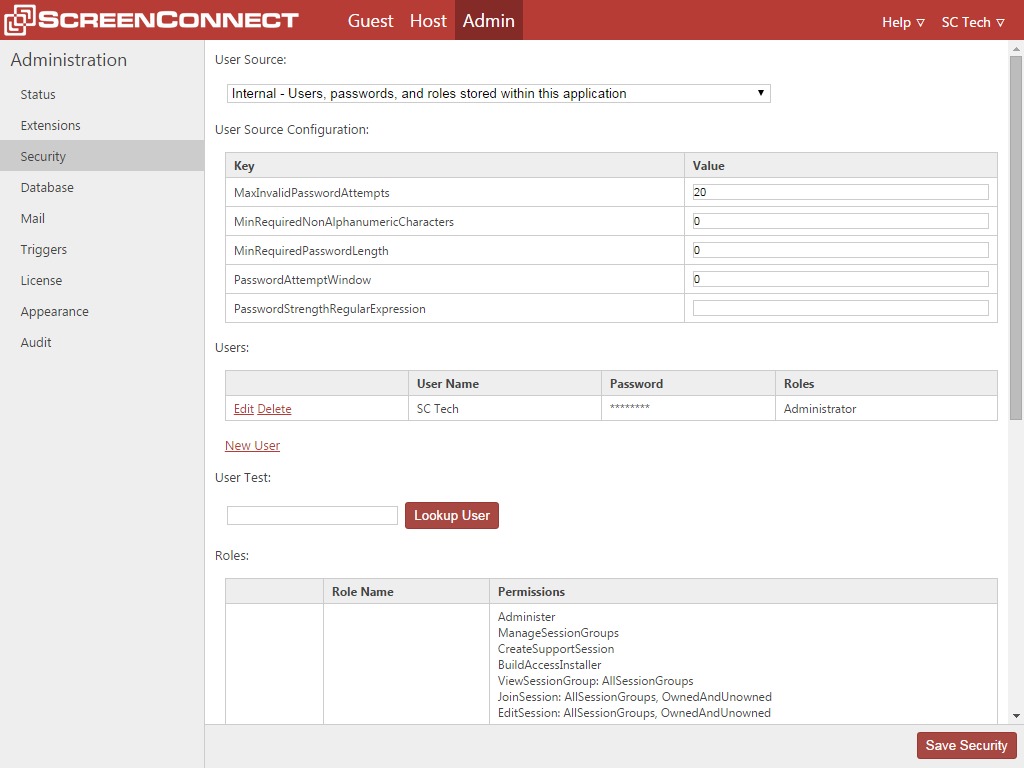Edit the SC Tech user
This screenshot has width=1024, height=768.
click(243, 408)
